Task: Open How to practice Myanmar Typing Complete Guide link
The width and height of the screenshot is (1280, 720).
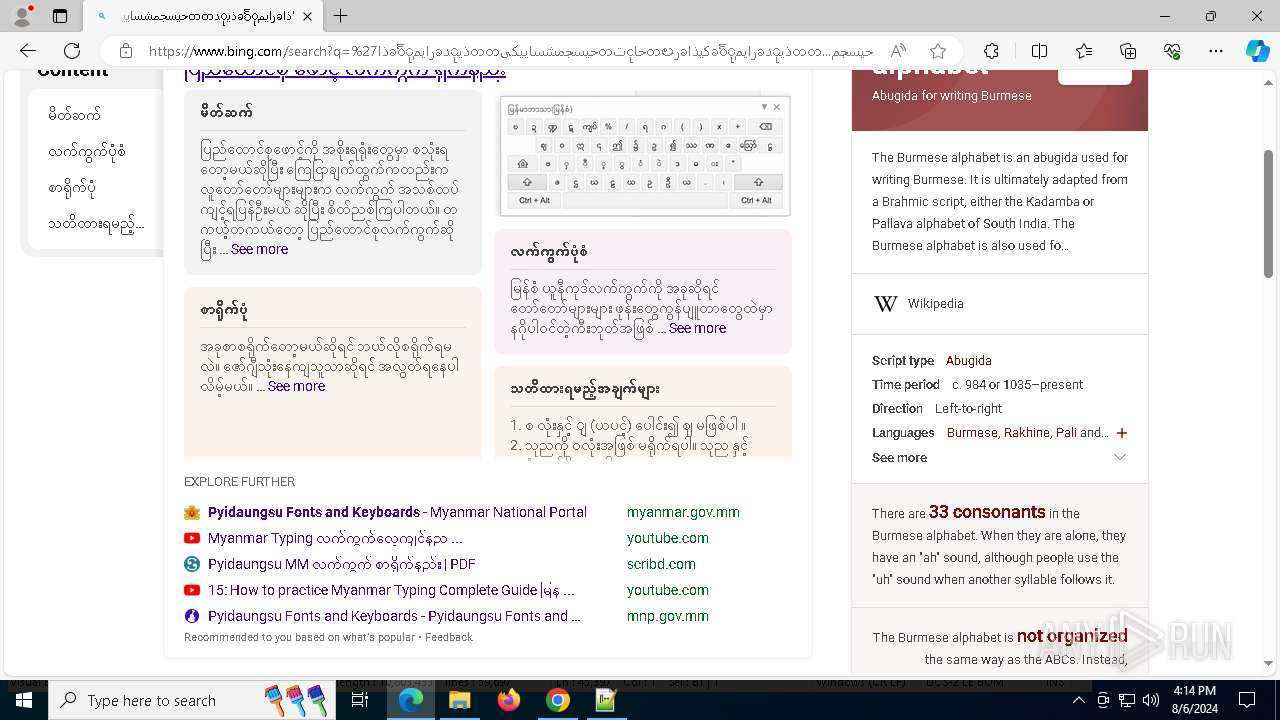Action: coord(391,590)
